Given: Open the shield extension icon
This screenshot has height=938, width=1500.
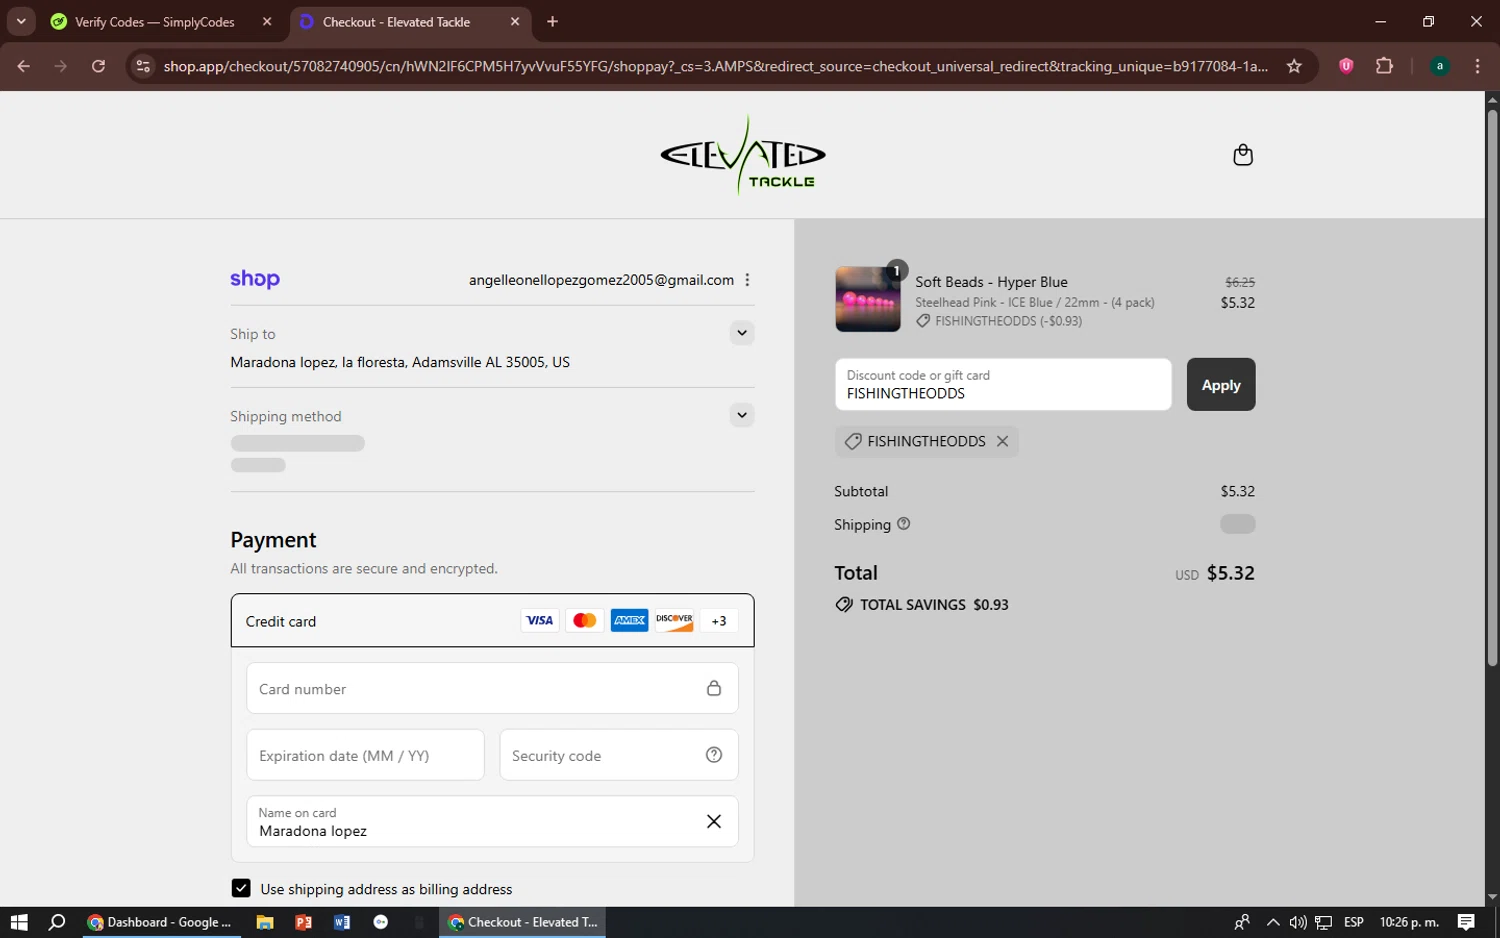Looking at the screenshot, I should click(1346, 66).
